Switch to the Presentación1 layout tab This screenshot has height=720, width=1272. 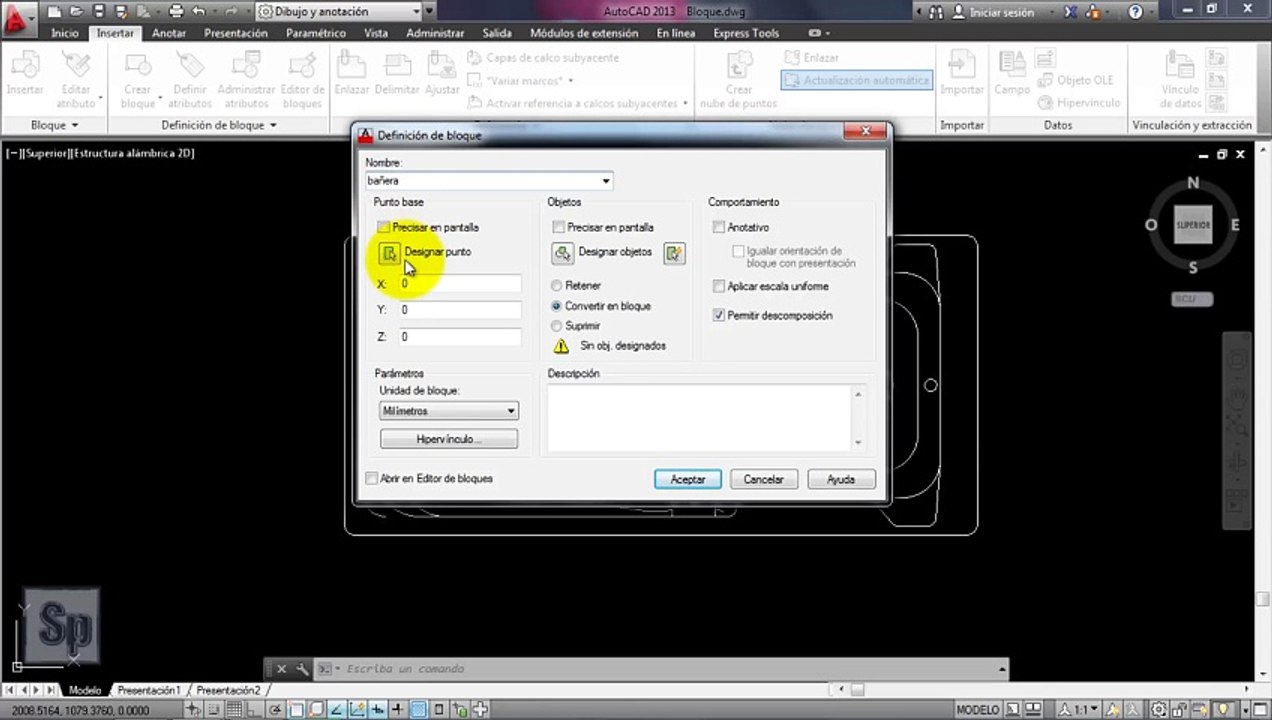coord(149,691)
